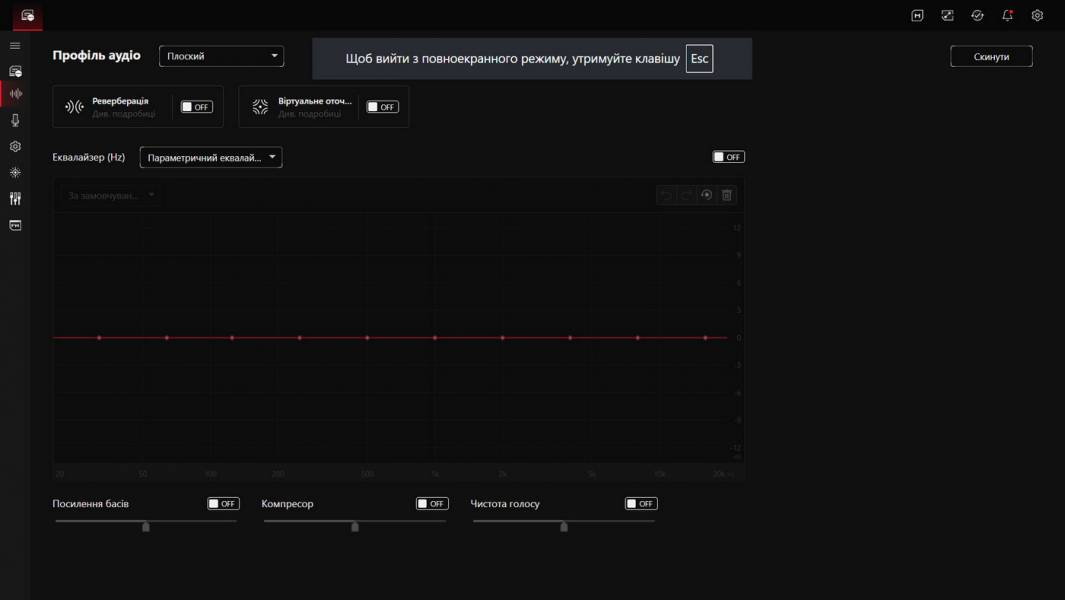Select the audio waveform sidebar icon
Screen dimensions: 1065x600
click(x=16, y=94)
